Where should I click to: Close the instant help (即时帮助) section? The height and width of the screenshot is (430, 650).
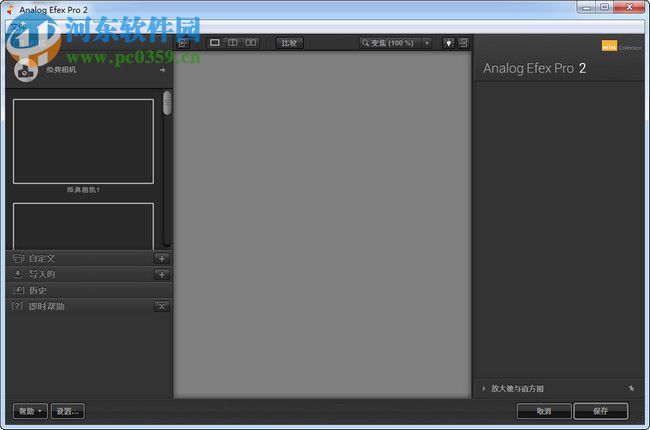161,306
